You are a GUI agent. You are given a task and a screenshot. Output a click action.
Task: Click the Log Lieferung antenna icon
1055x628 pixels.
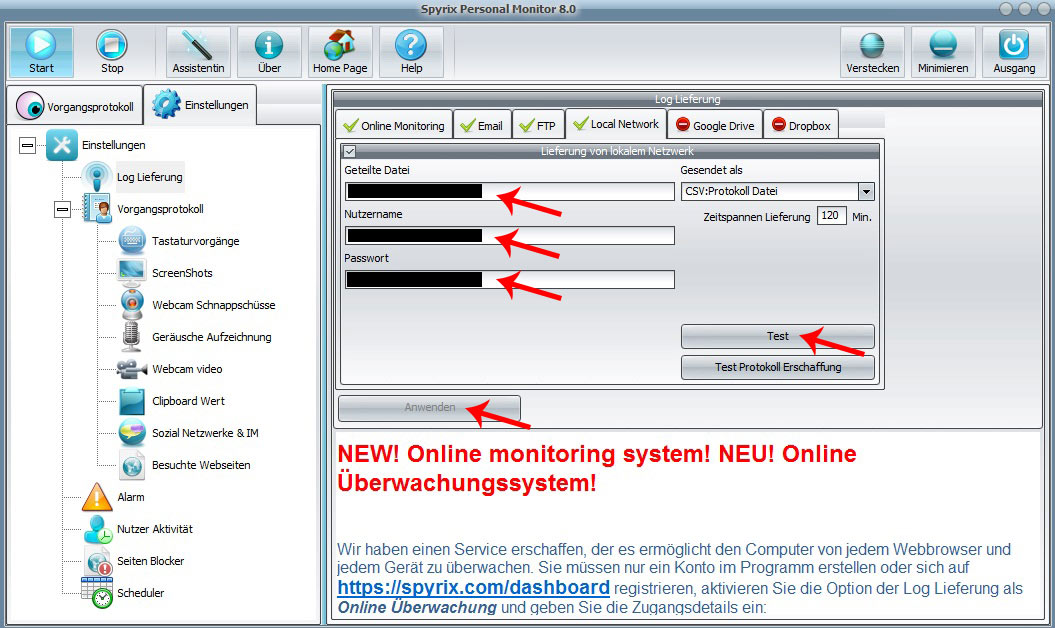click(97, 177)
